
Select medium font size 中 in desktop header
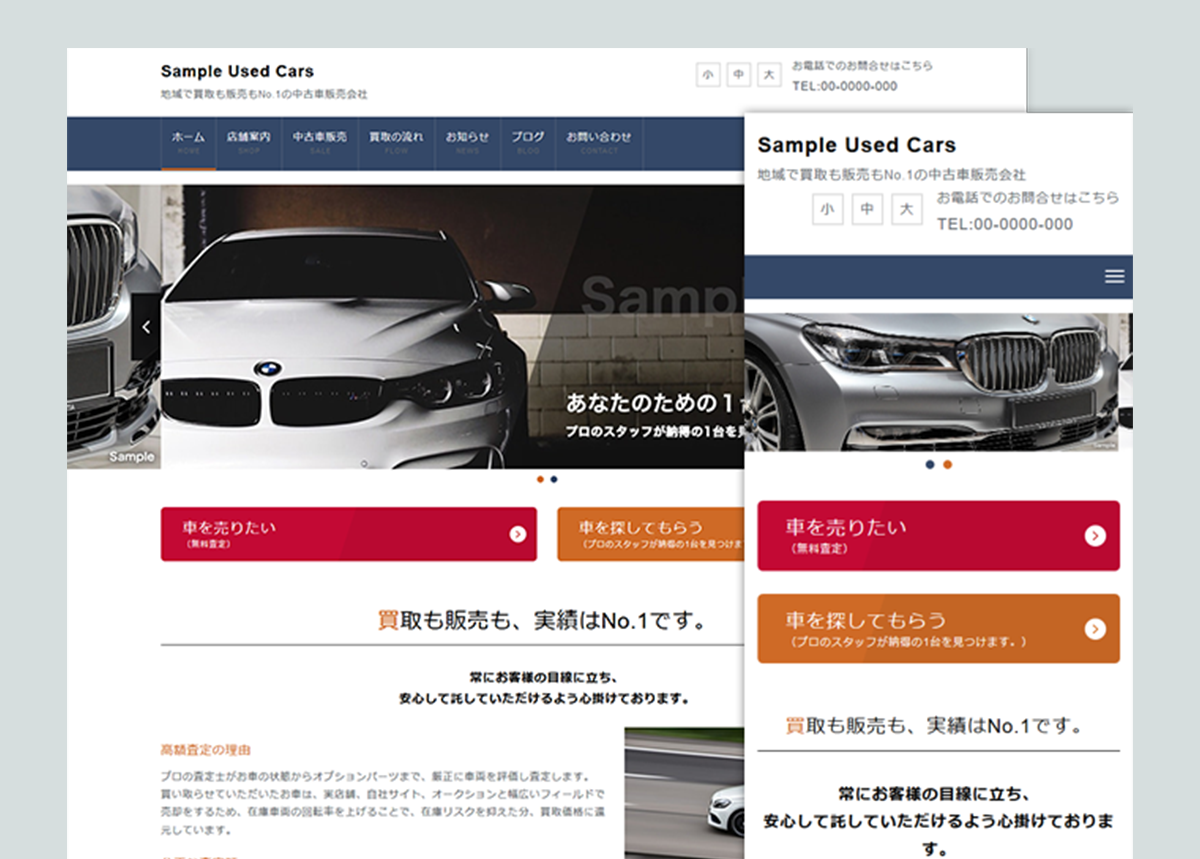click(738, 75)
